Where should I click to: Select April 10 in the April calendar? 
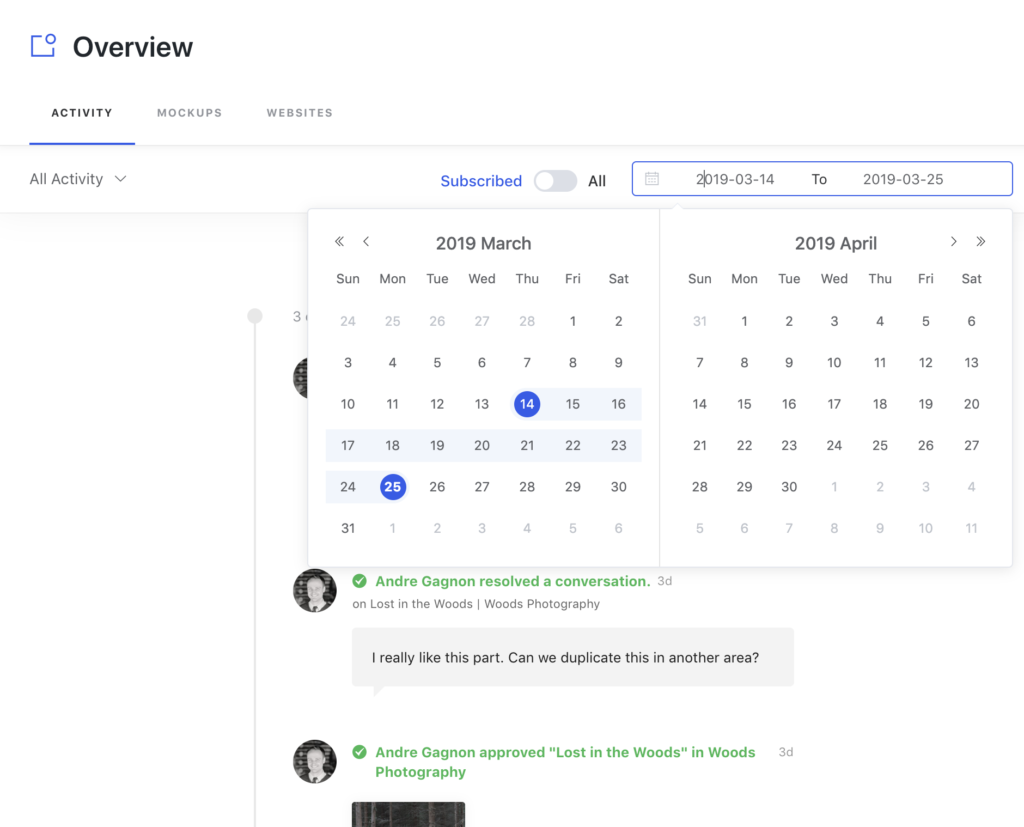(834, 362)
